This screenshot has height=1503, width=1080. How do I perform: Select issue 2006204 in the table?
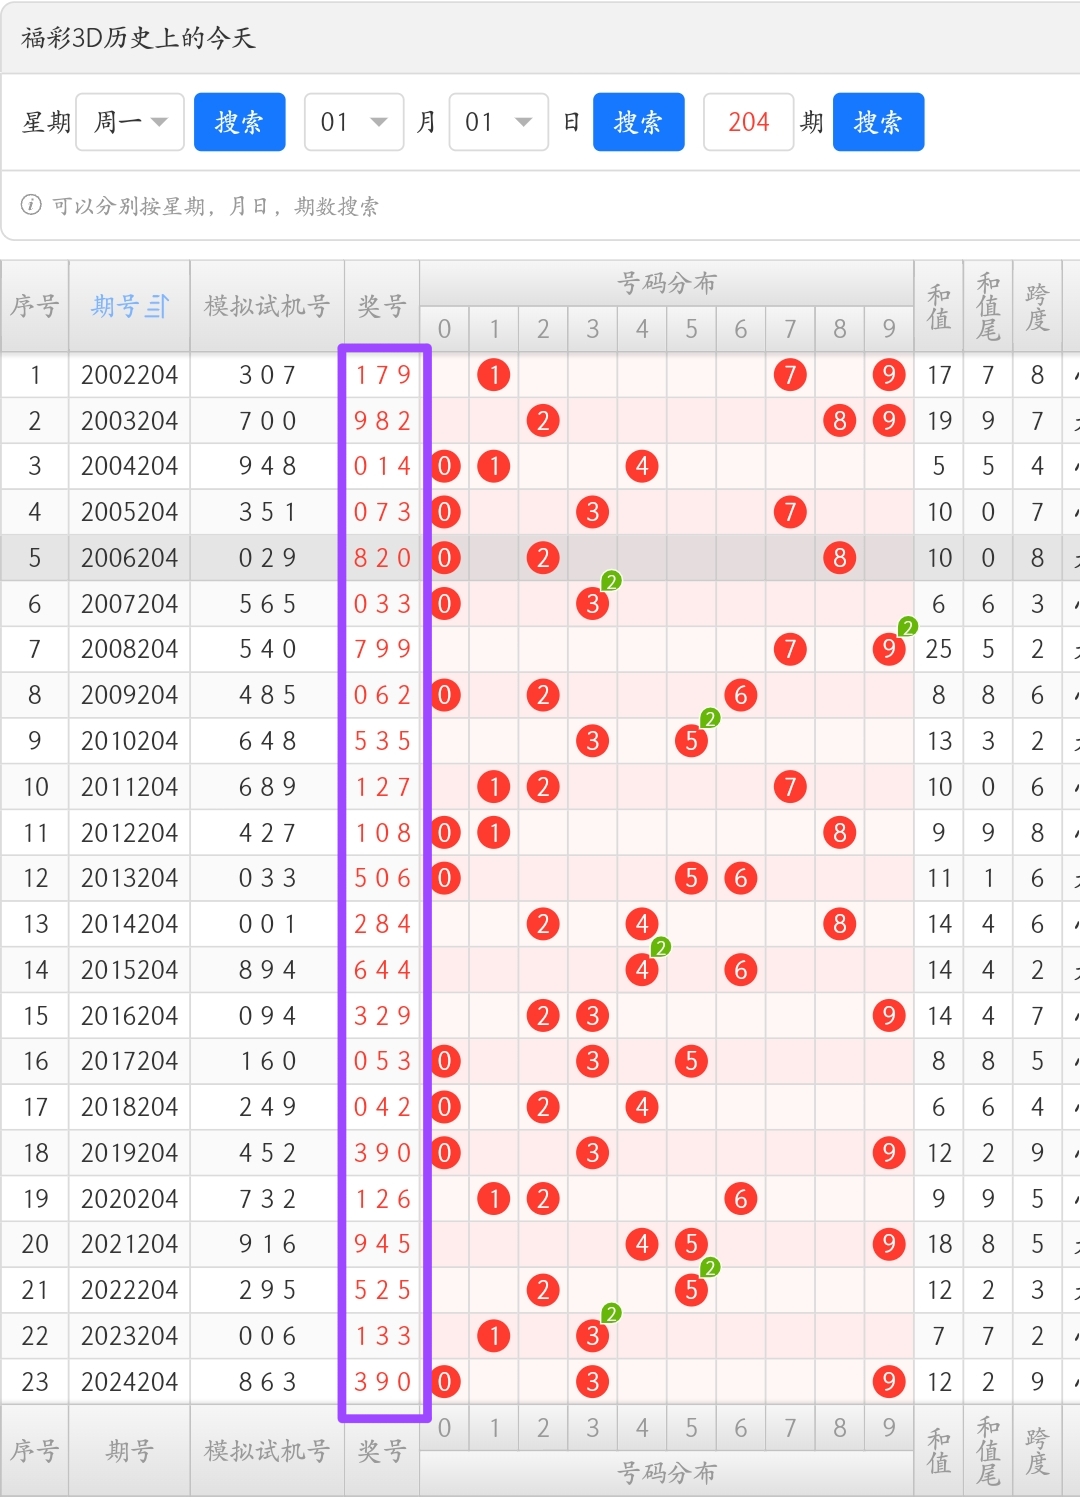pos(130,558)
